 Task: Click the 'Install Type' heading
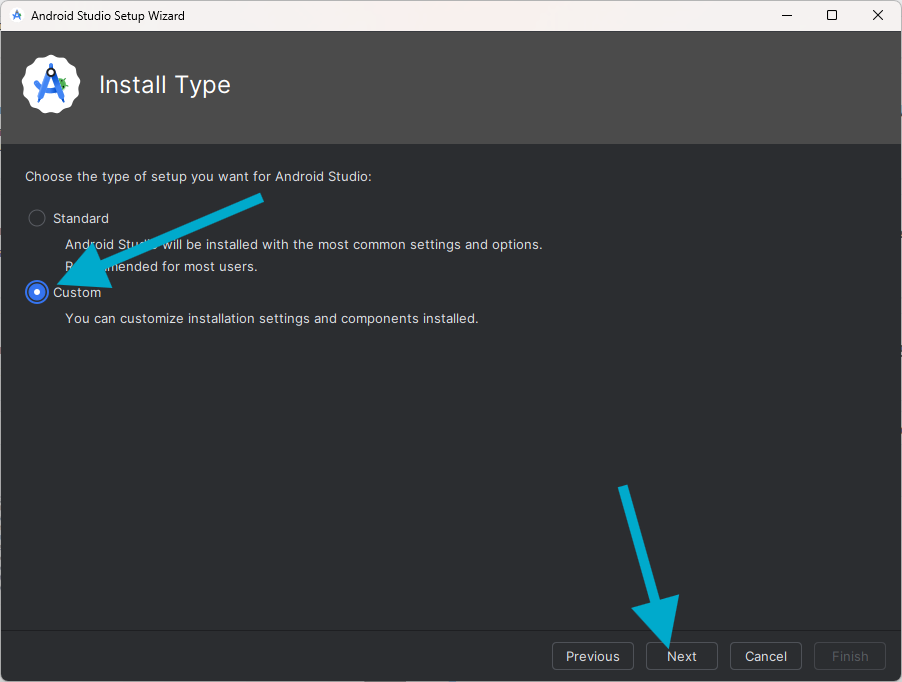click(x=165, y=85)
